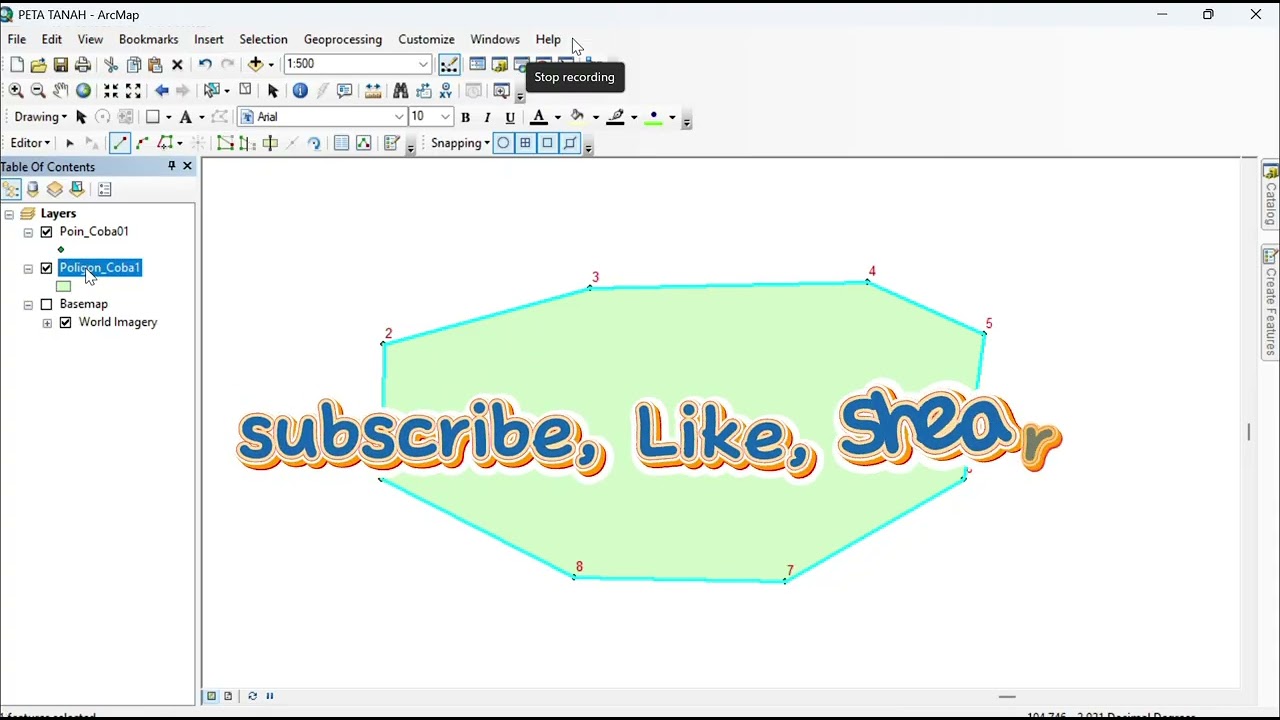Image resolution: width=1280 pixels, height=720 pixels.
Task: Switch to List By Selection view
Action: tap(77, 189)
